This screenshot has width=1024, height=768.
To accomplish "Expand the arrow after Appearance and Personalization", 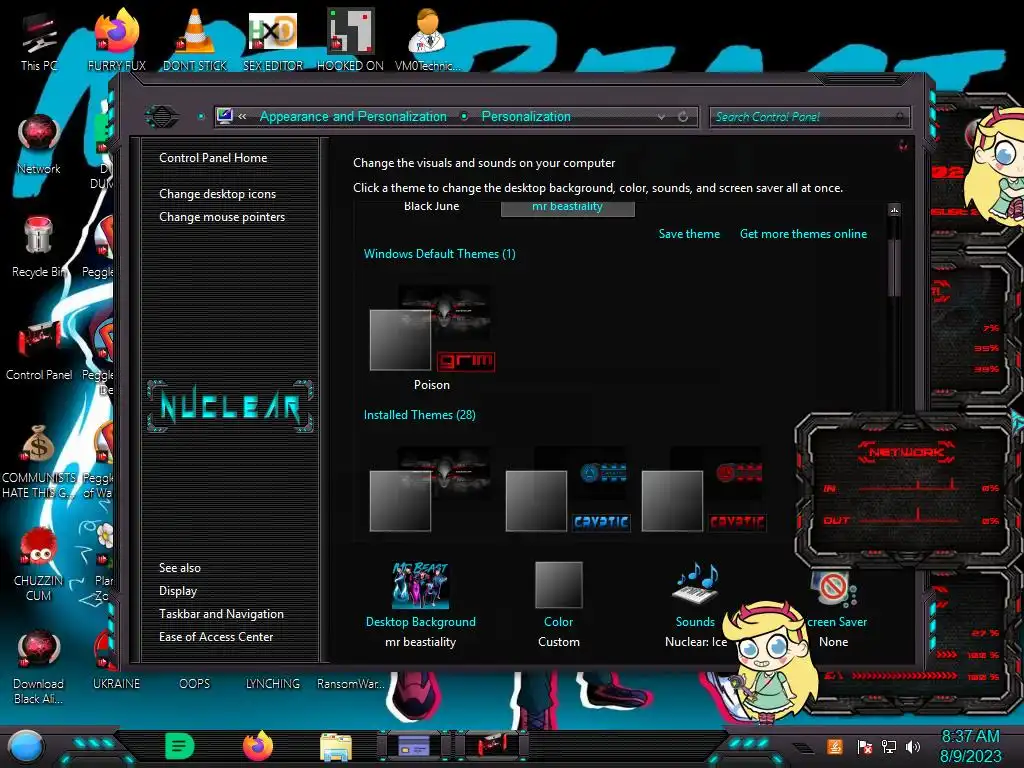I will point(464,116).
